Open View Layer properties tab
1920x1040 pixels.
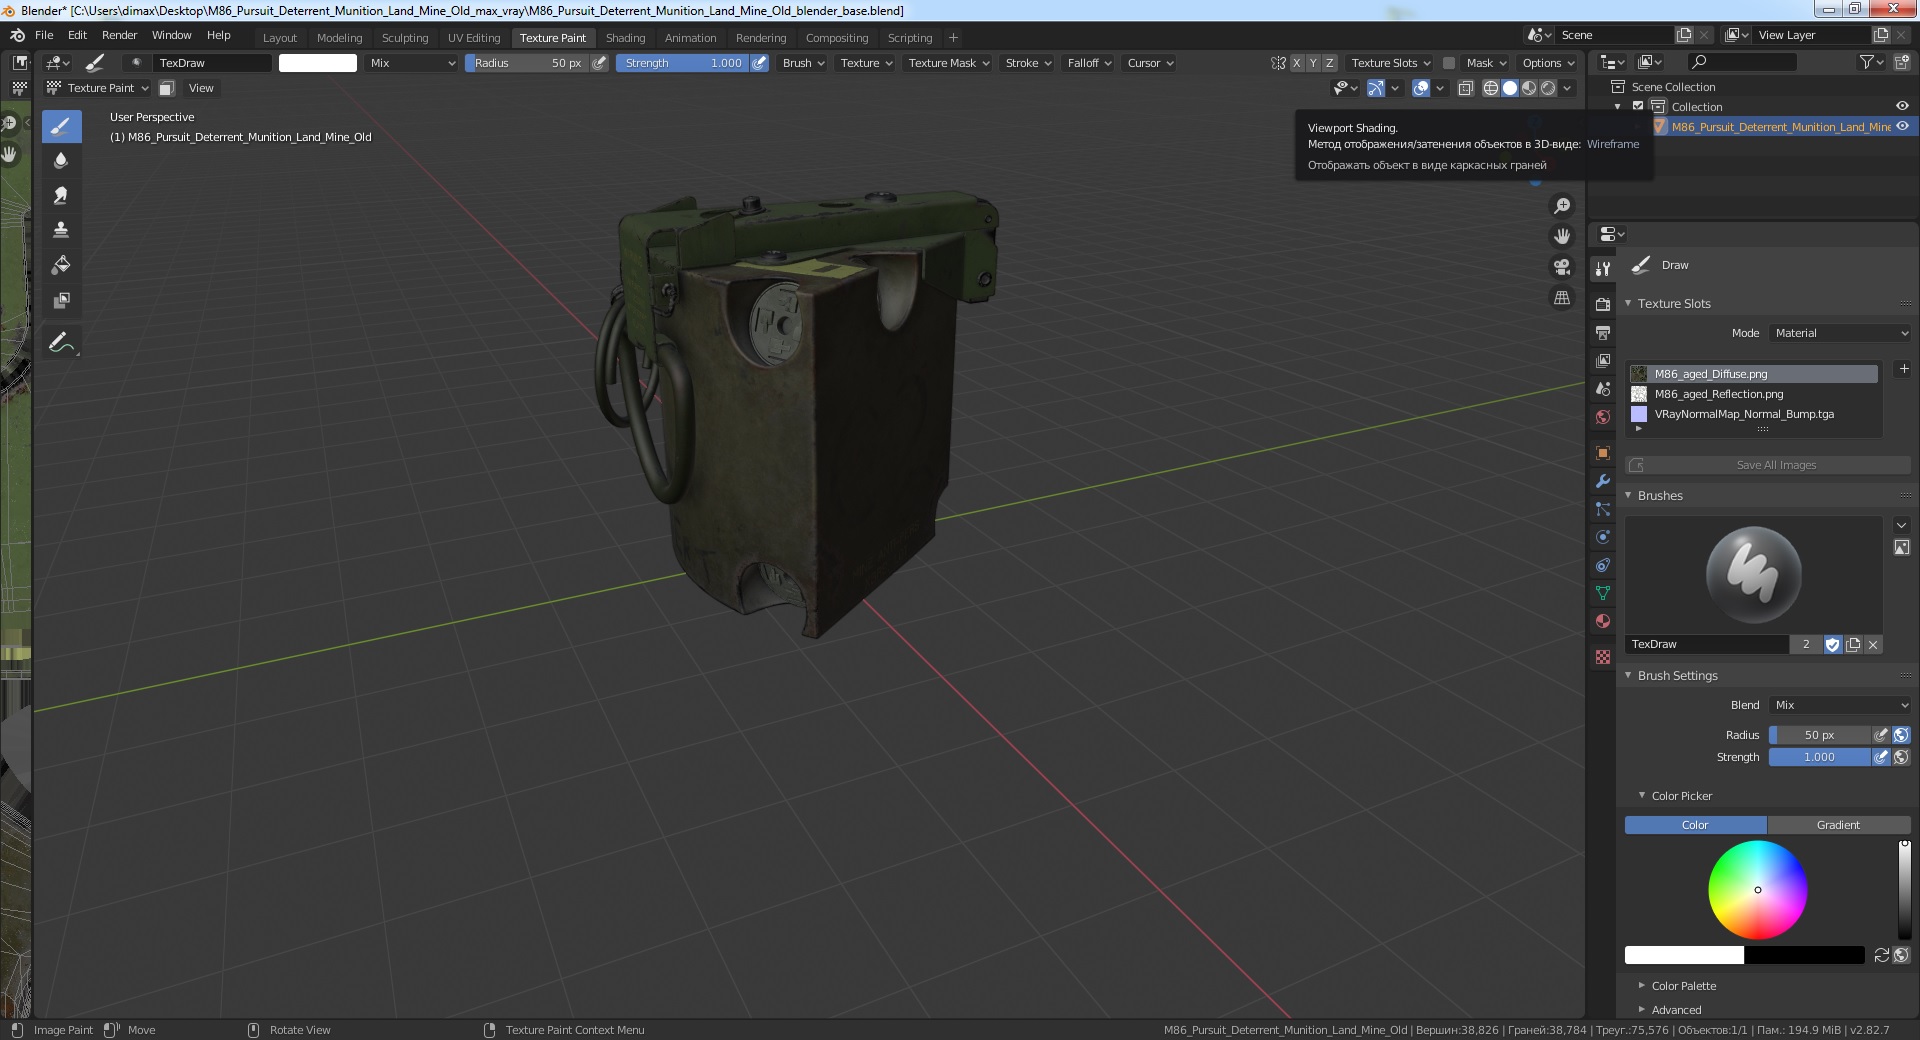pyautogui.click(x=1603, y=360)
